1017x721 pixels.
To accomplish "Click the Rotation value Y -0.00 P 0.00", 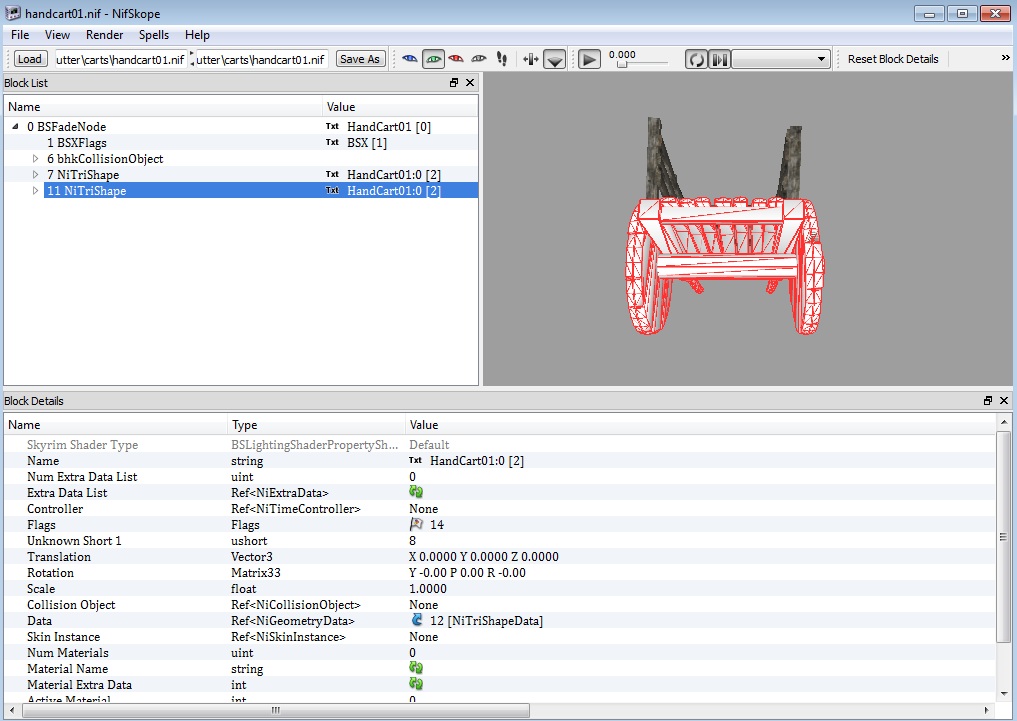I will (x=468, y=573).
